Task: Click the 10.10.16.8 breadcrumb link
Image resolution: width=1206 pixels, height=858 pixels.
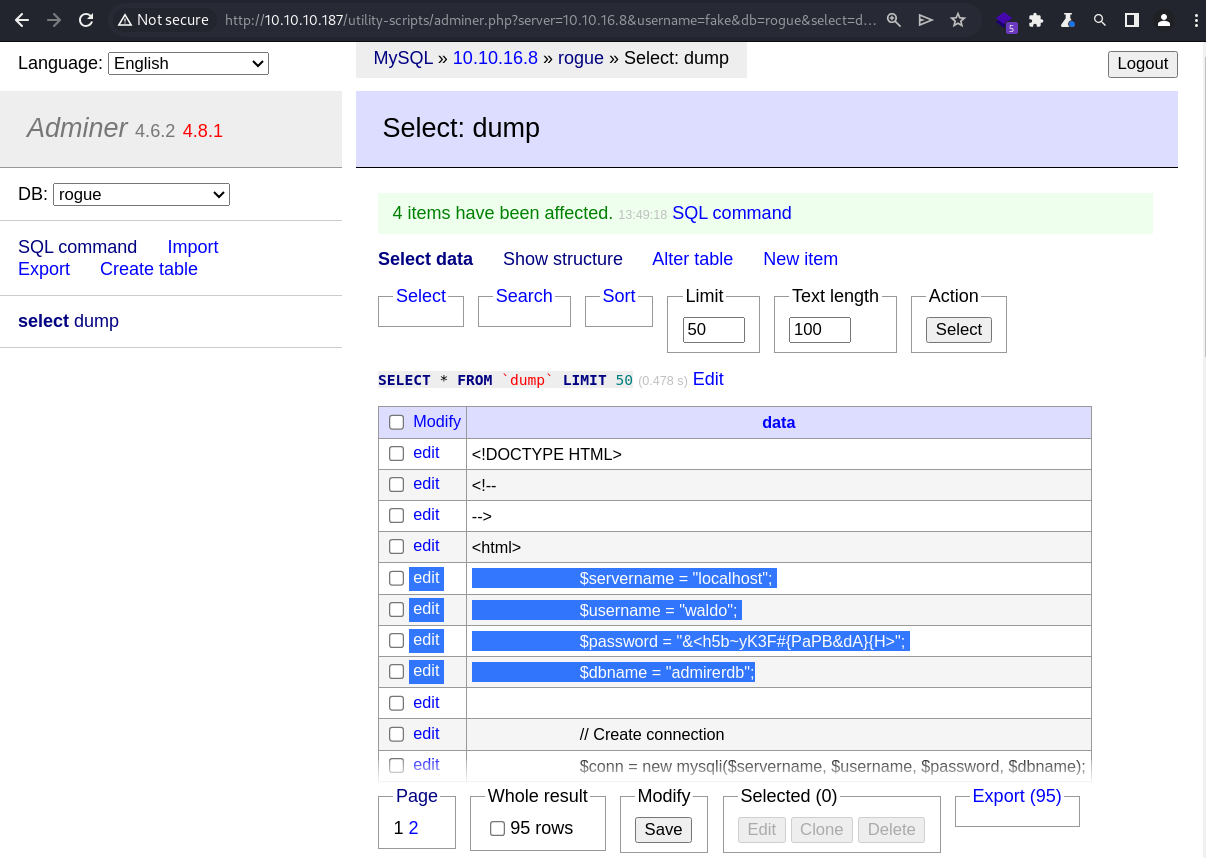Action: 495,58
